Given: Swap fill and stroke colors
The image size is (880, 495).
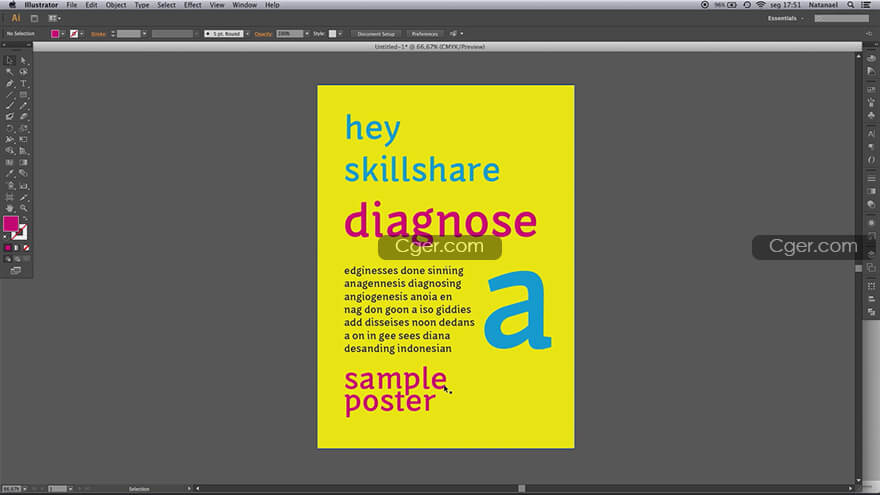Looking at the screenshot, I should click(25, 218).
